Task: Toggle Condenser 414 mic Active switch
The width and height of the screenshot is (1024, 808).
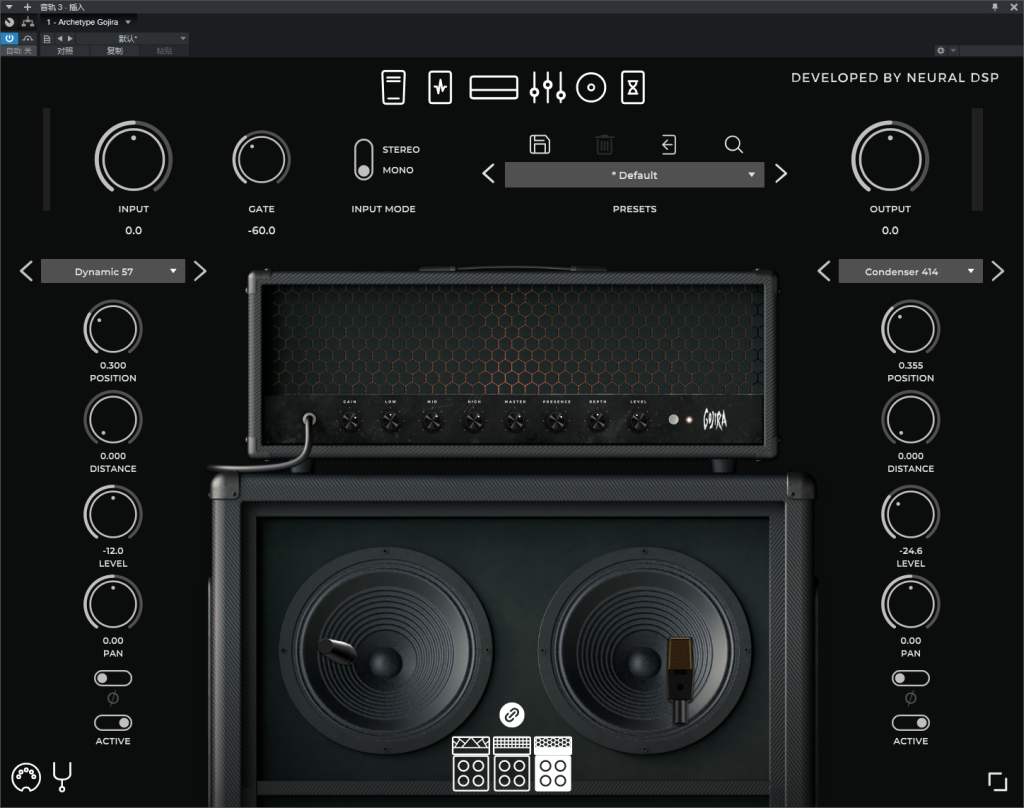Action: coord(910,722)
